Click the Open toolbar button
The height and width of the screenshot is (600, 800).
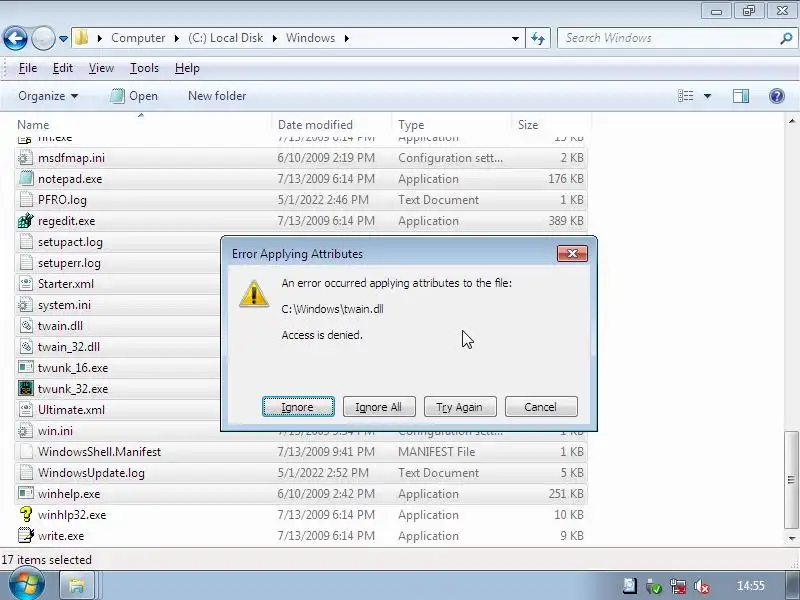pos(134,96)
